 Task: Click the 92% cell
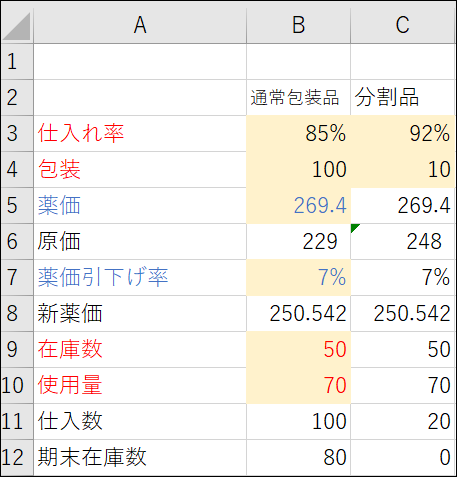(x=403, y=134)
